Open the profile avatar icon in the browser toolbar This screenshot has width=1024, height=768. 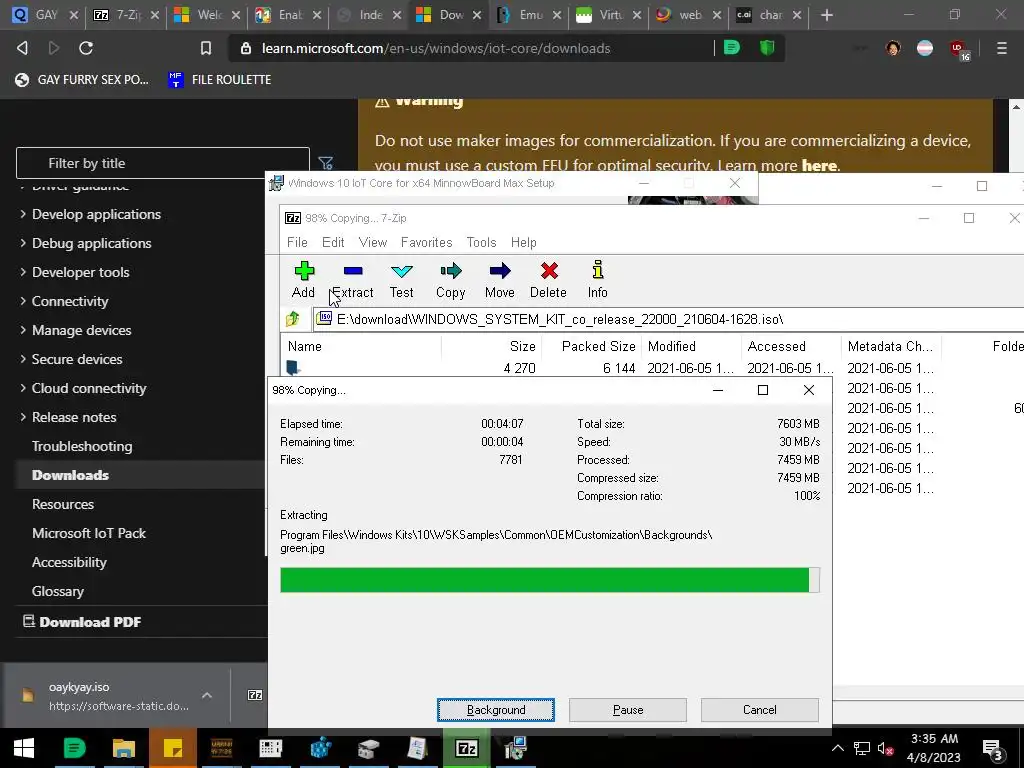click(x=893, y=48)
